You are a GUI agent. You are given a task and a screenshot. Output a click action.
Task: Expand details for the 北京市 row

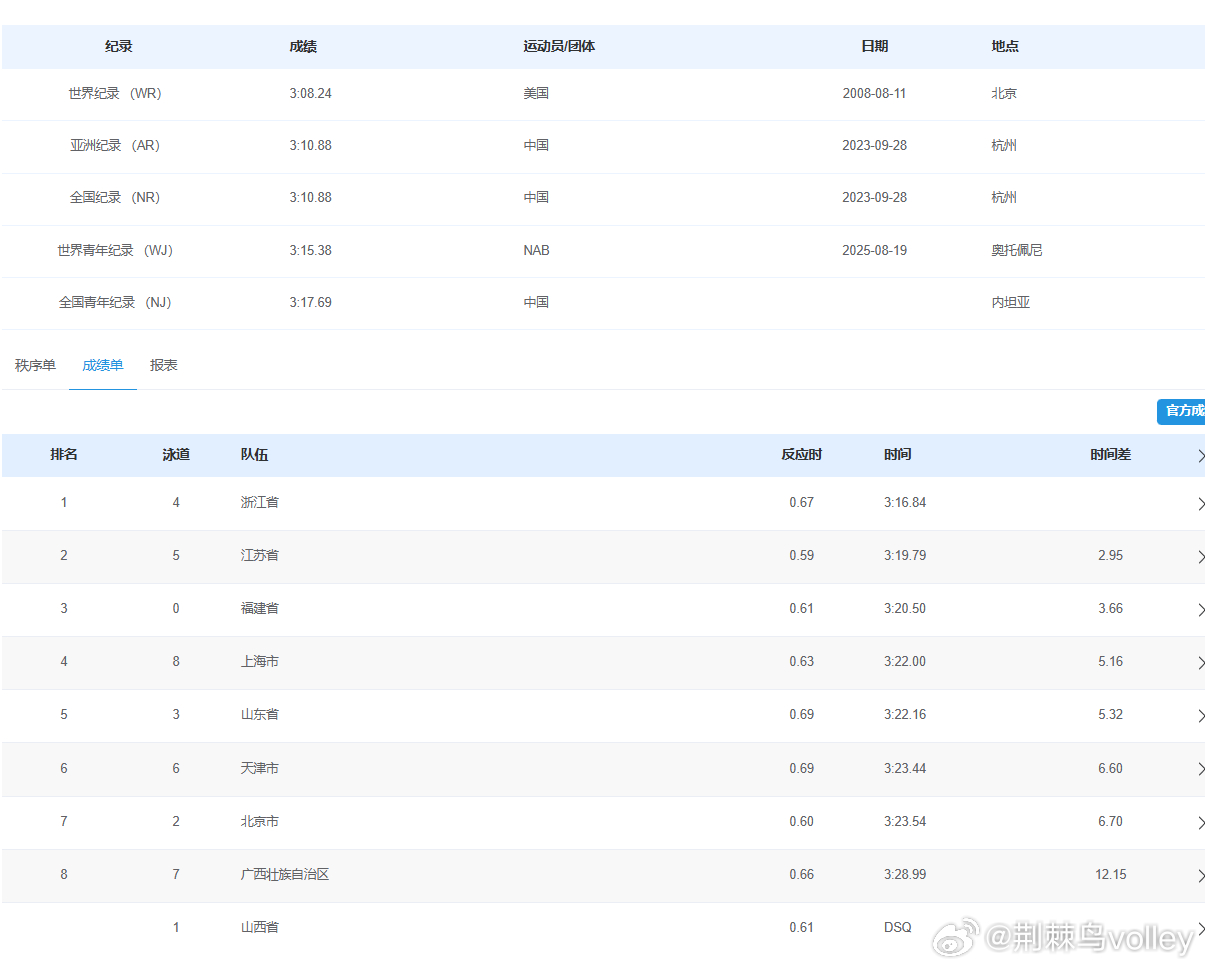coord(1200,823)
